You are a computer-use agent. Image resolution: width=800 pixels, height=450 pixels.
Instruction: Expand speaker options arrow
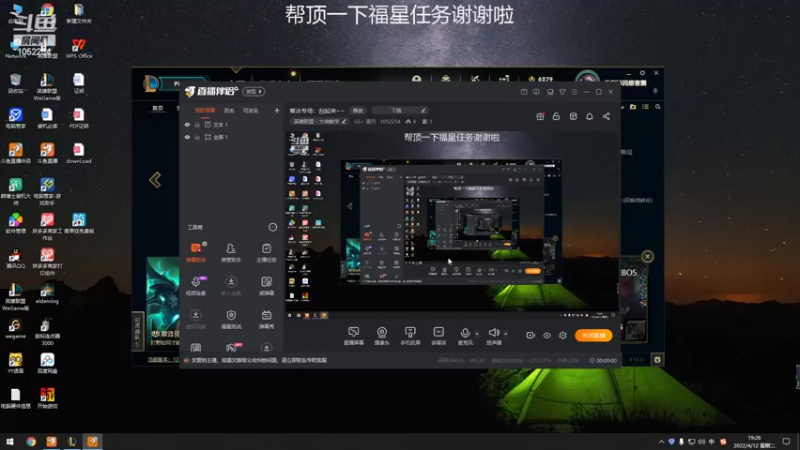coord(506,334)
